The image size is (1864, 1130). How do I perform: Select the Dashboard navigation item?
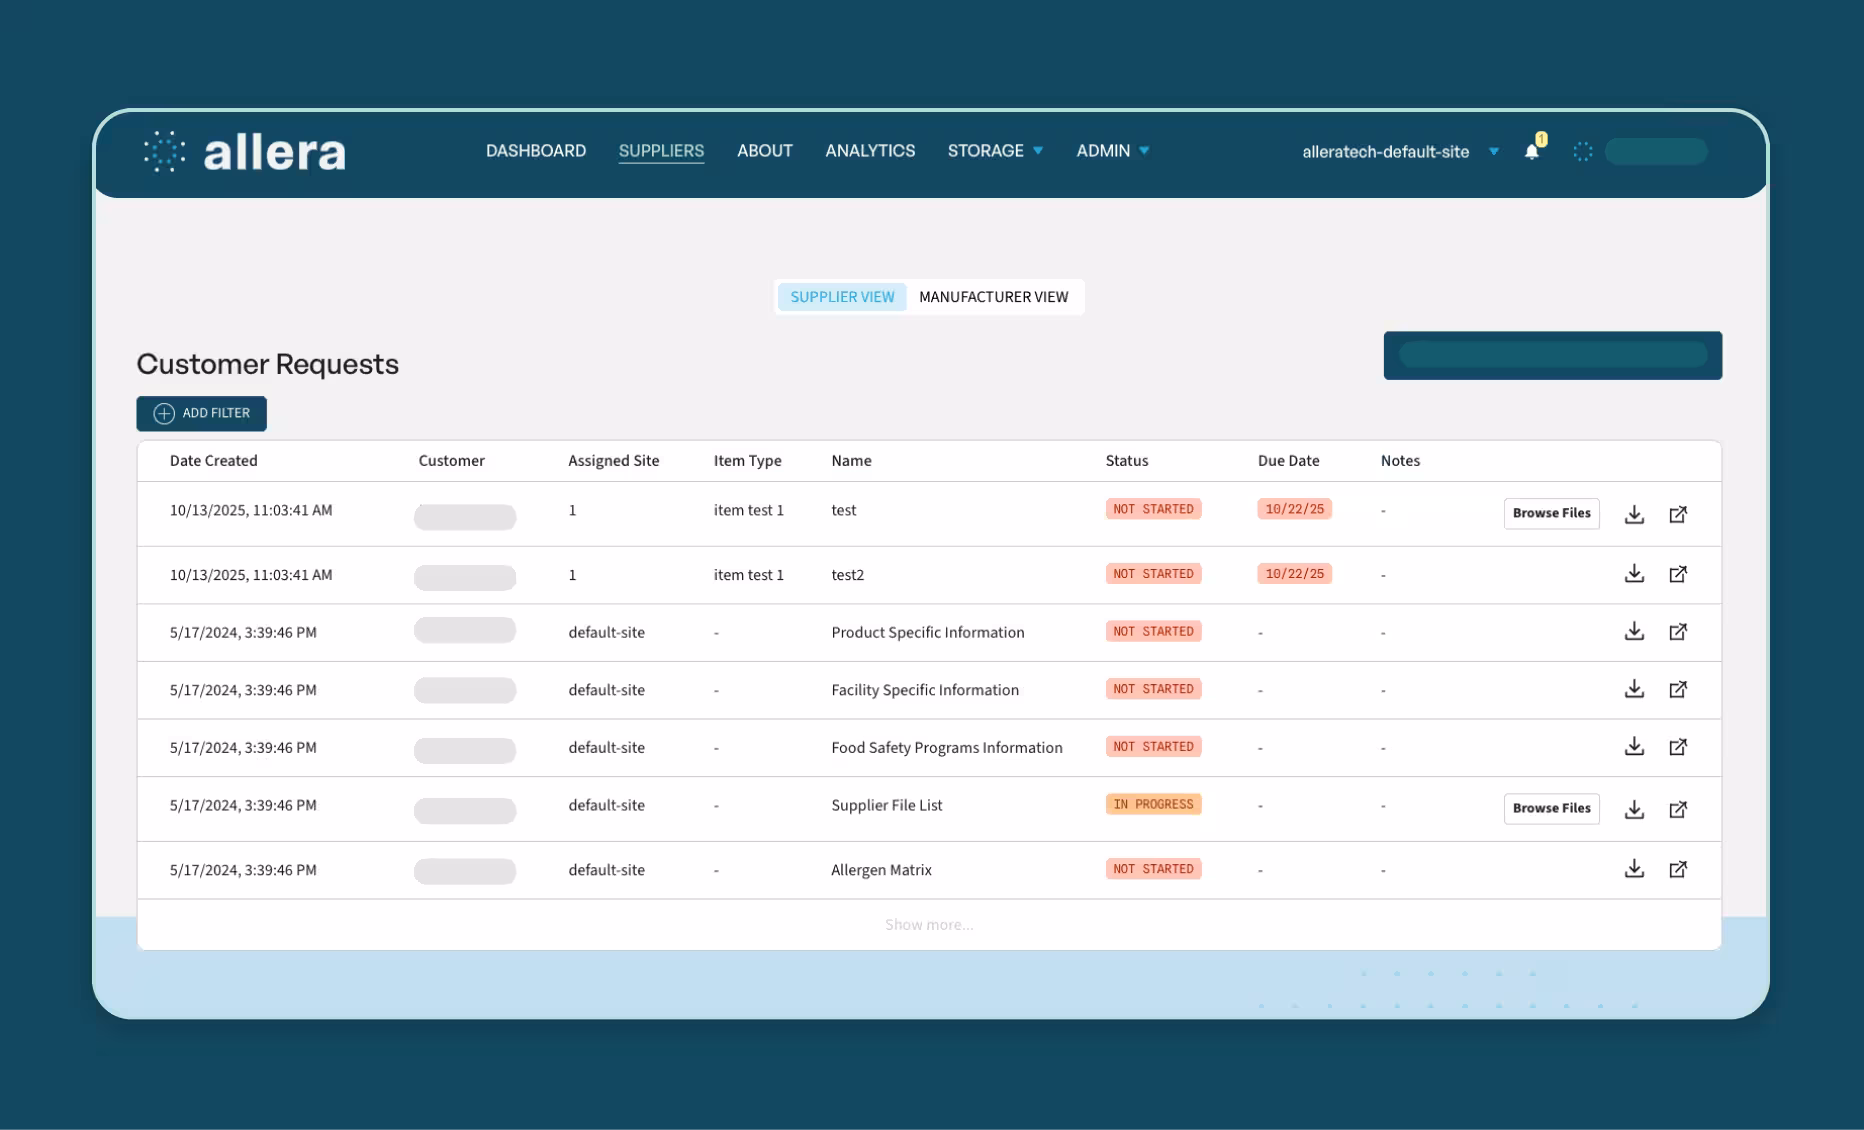pyautogui.click(x=536, y=150)
